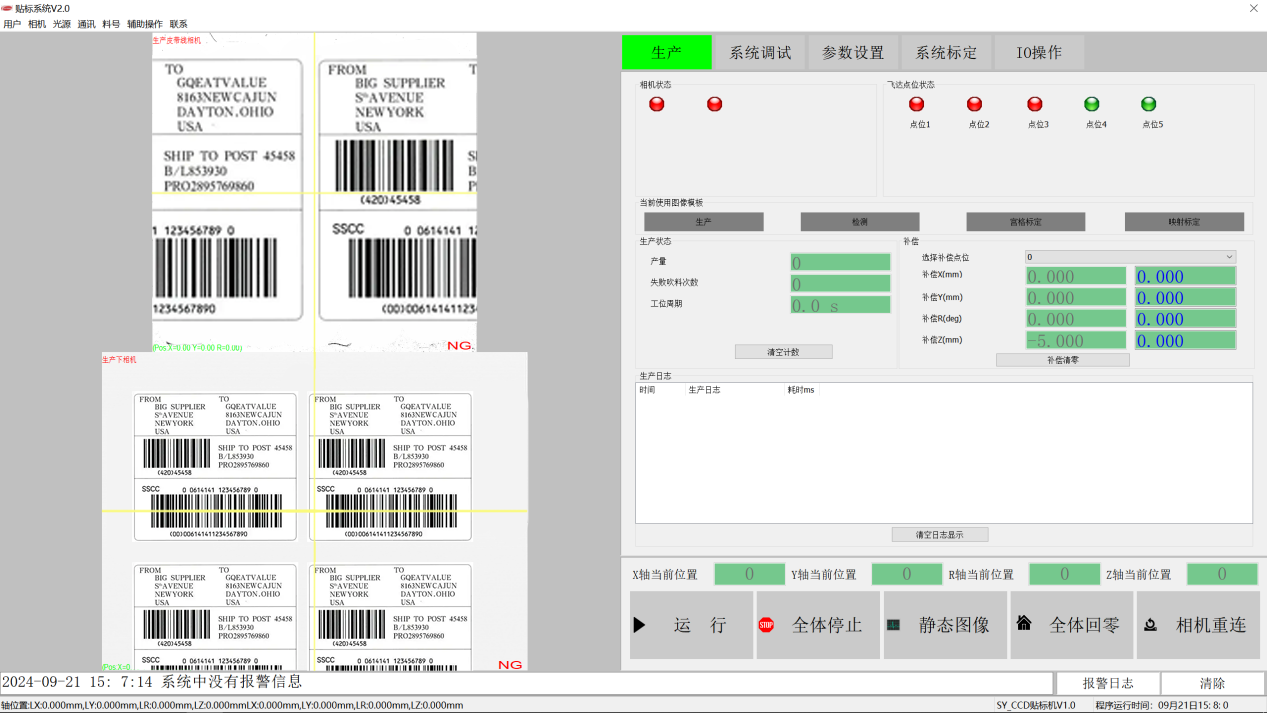This screenshot has width=1267, height=713.
Task: Open the 报警日志 alarm log
Action: click(1108, 683)
